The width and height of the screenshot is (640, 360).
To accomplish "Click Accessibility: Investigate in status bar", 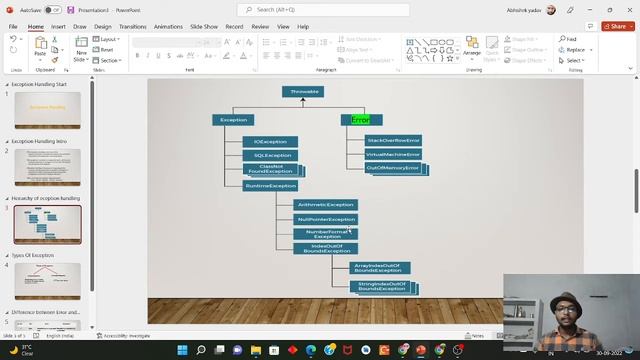I will click(123, 336).
